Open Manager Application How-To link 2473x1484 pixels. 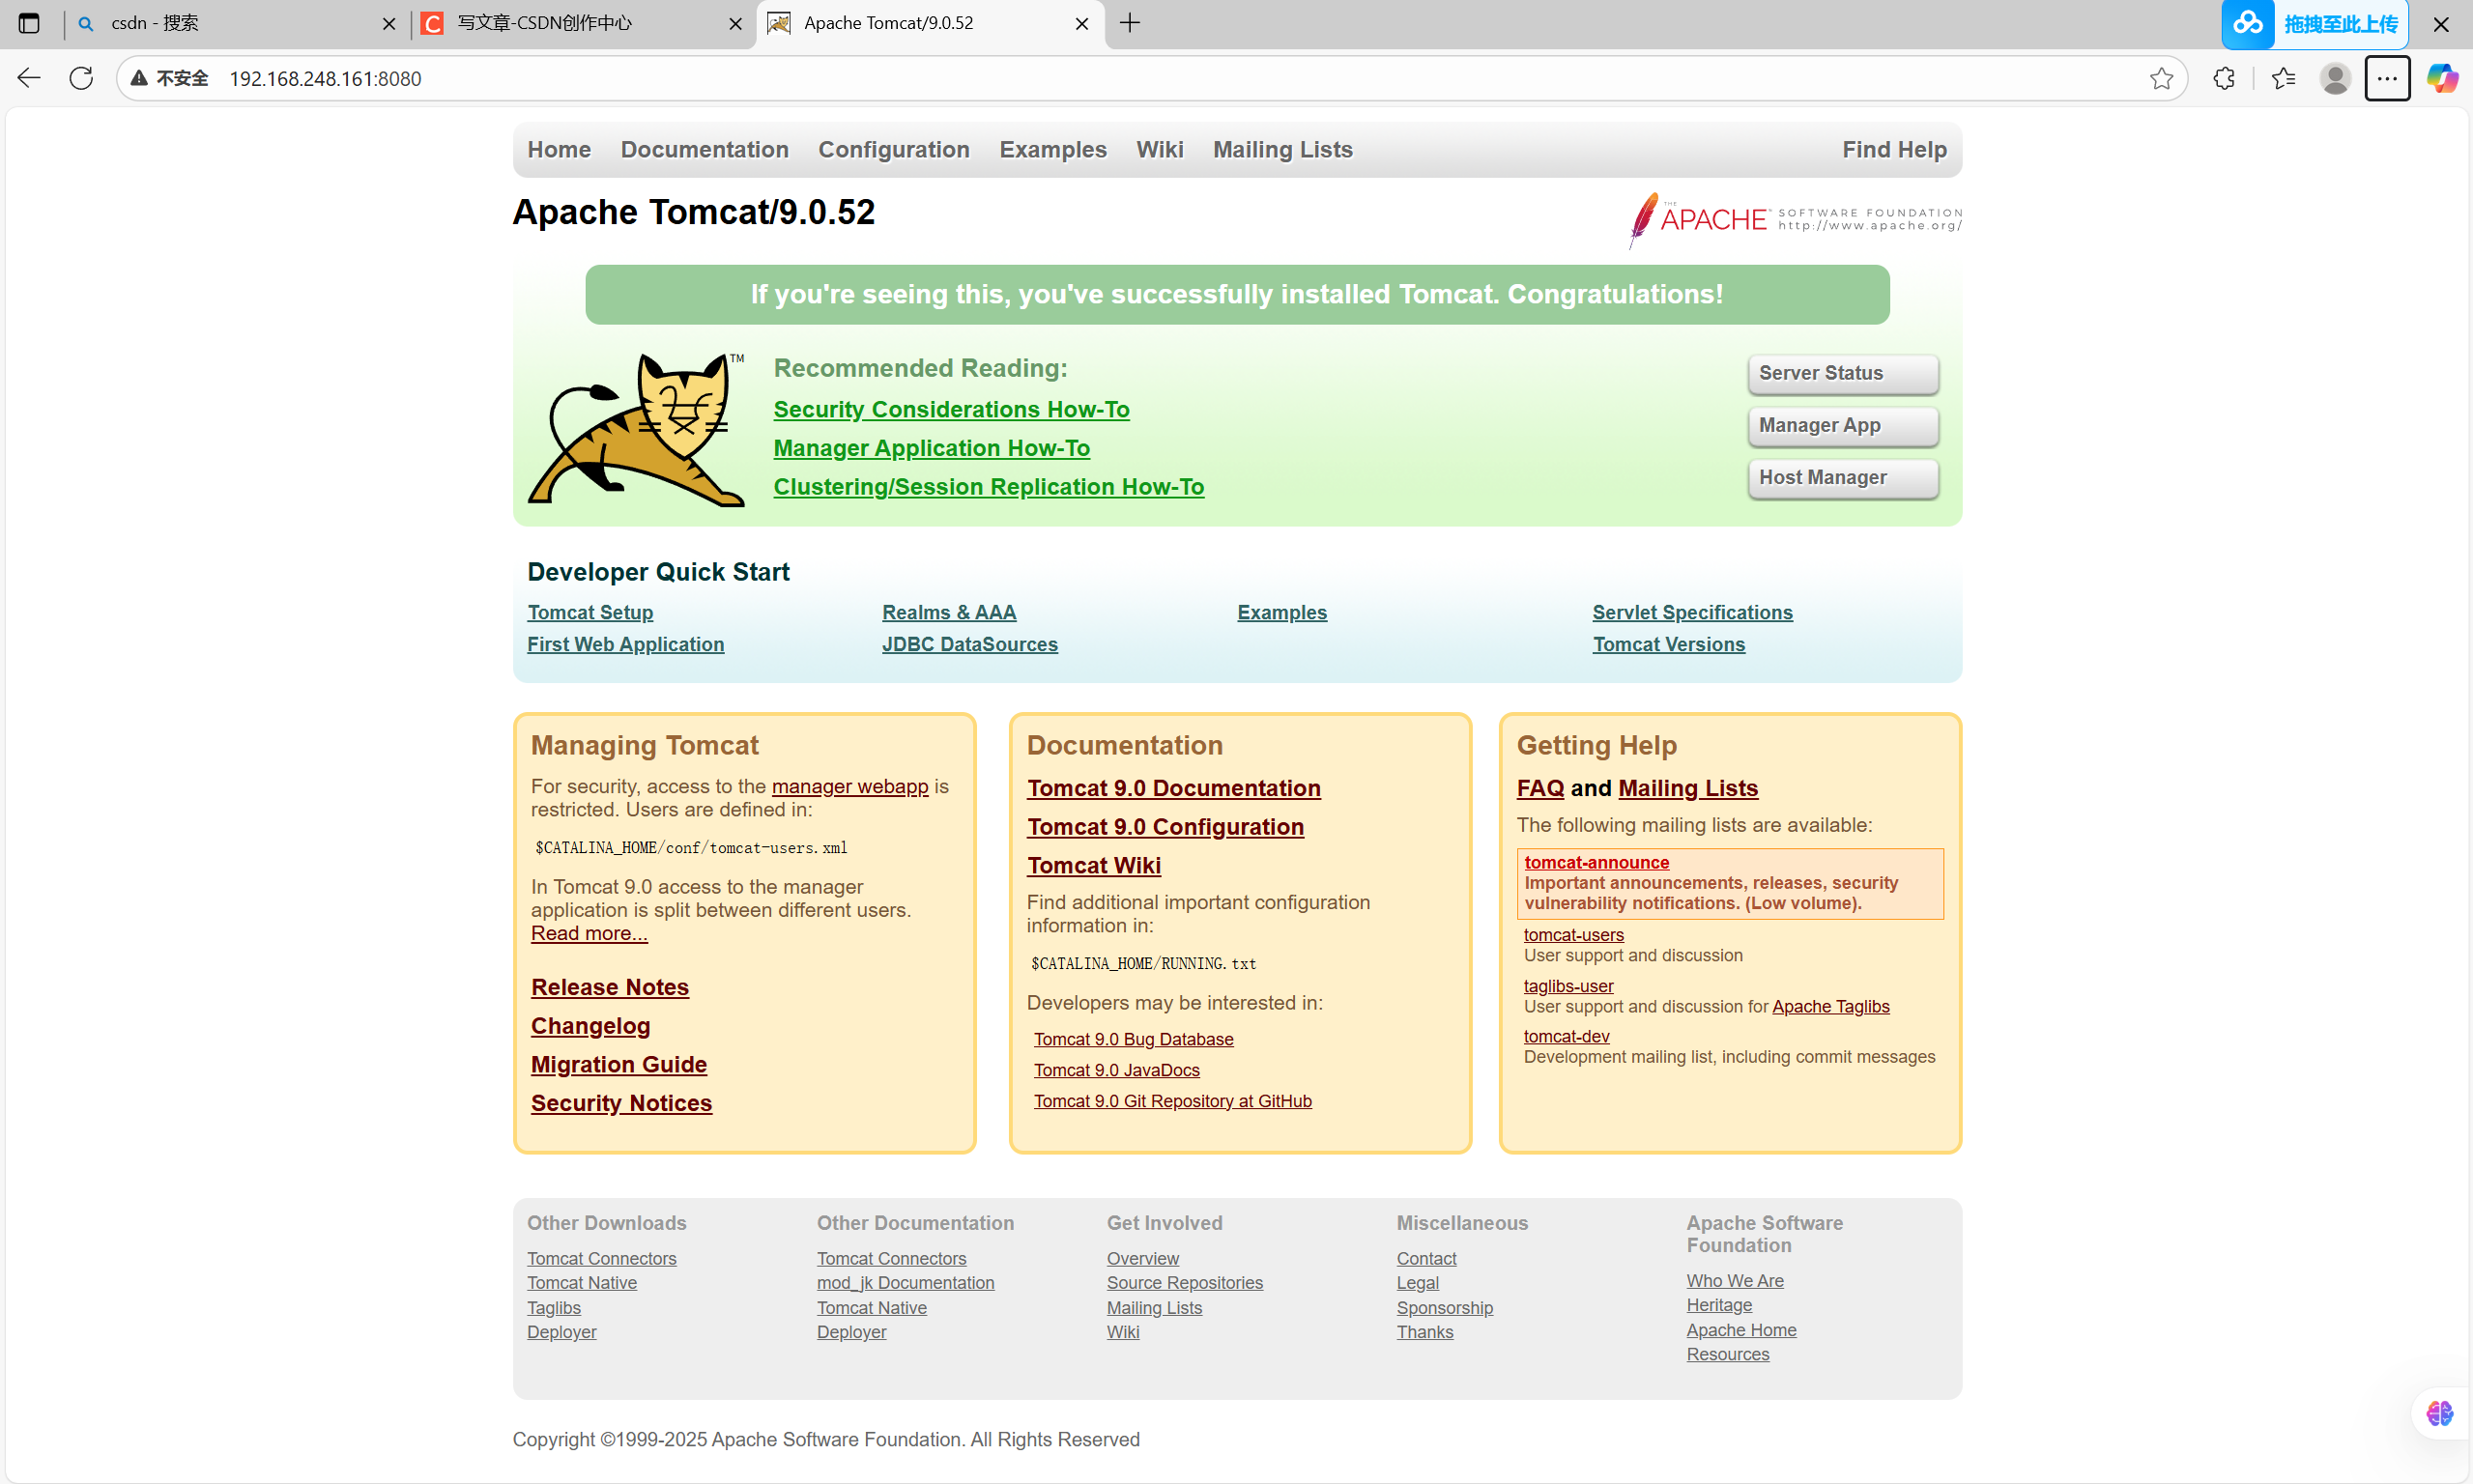pos(931,448)
